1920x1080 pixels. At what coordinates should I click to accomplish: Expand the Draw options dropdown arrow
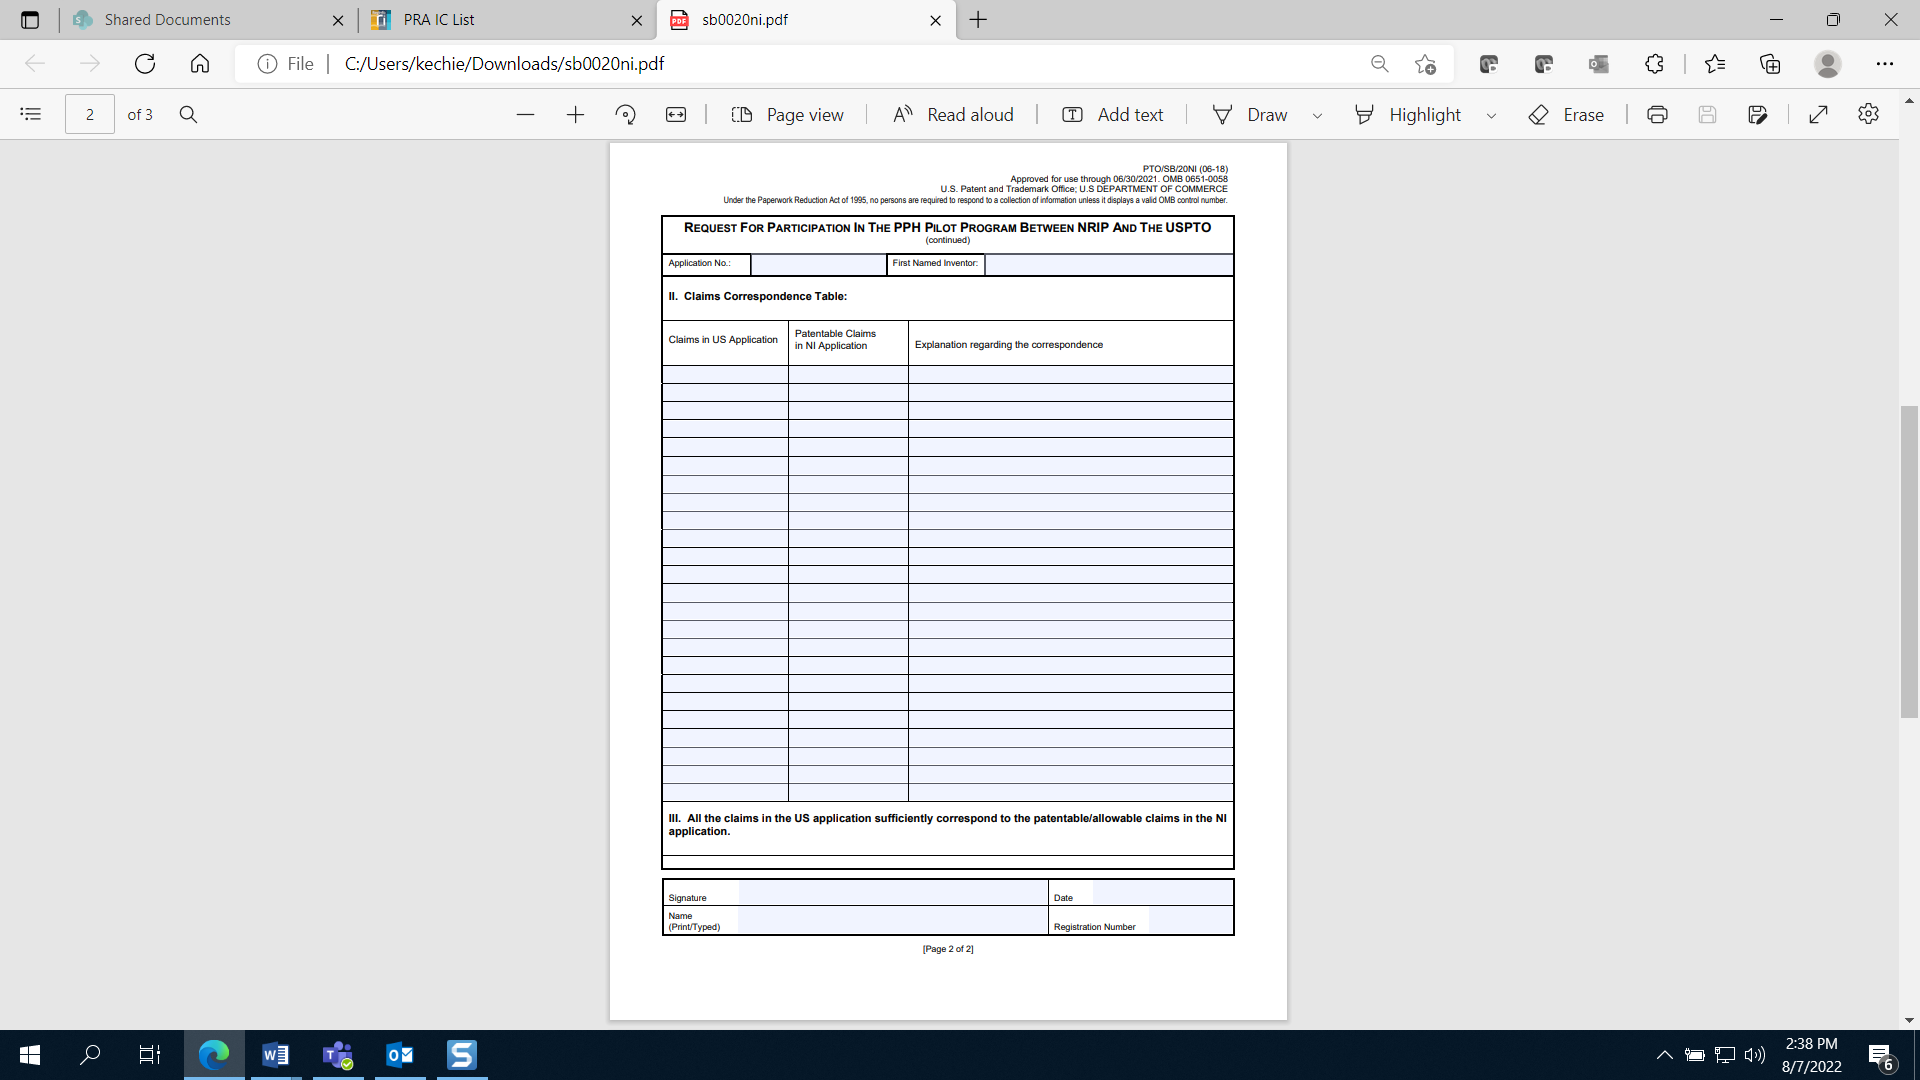[1317, 115]
